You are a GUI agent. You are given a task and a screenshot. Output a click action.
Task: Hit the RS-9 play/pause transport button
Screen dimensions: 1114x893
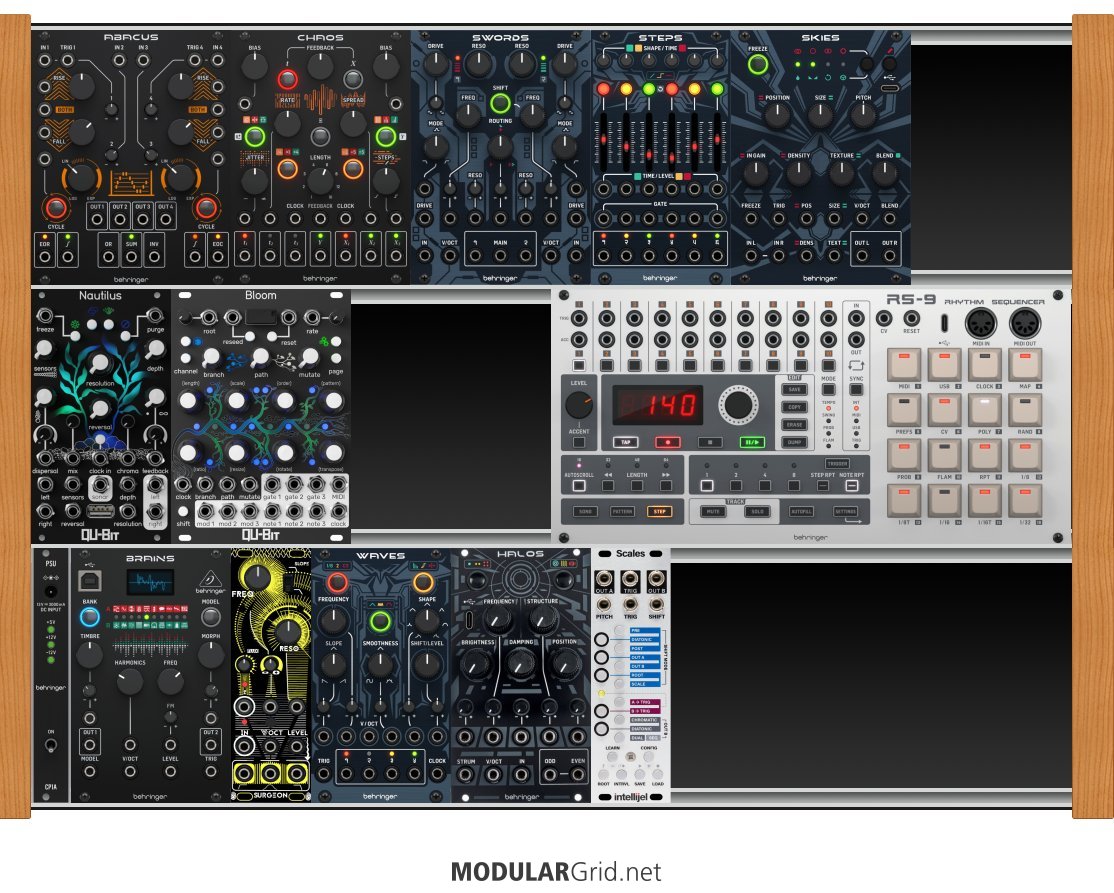click(x=752, y=442)
